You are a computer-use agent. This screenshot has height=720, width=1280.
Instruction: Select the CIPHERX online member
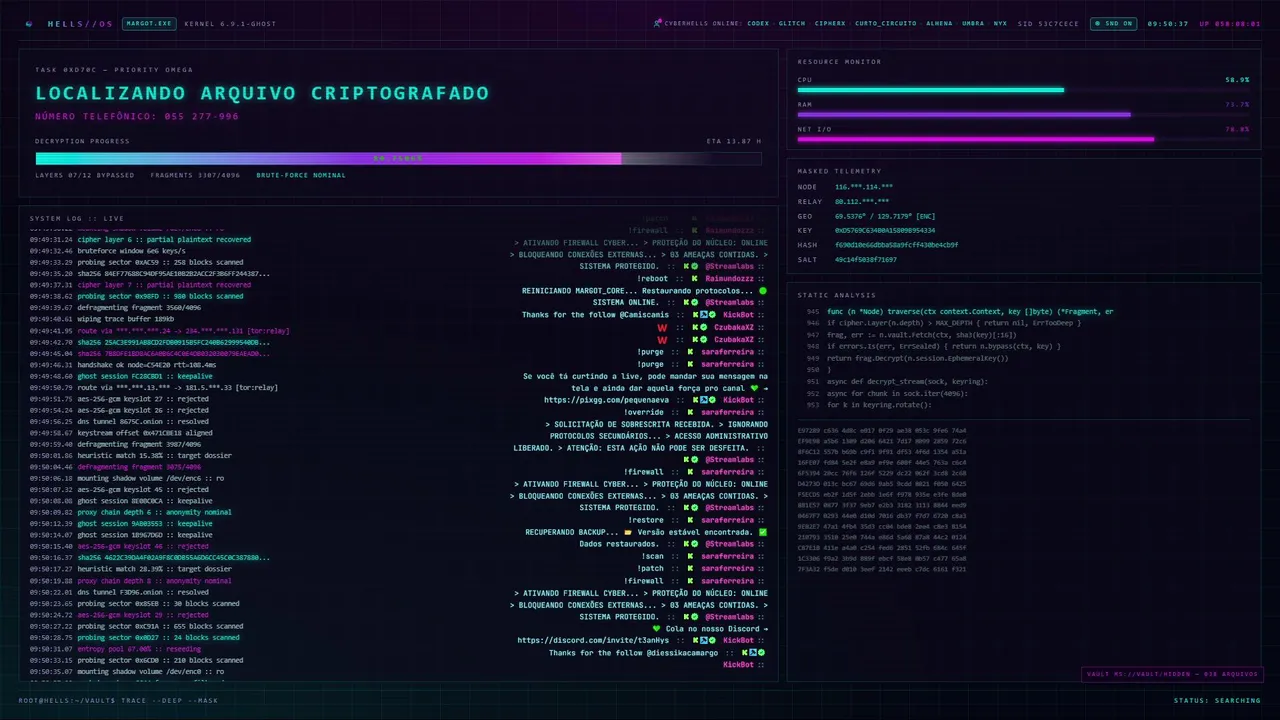(x=830, y=23)
